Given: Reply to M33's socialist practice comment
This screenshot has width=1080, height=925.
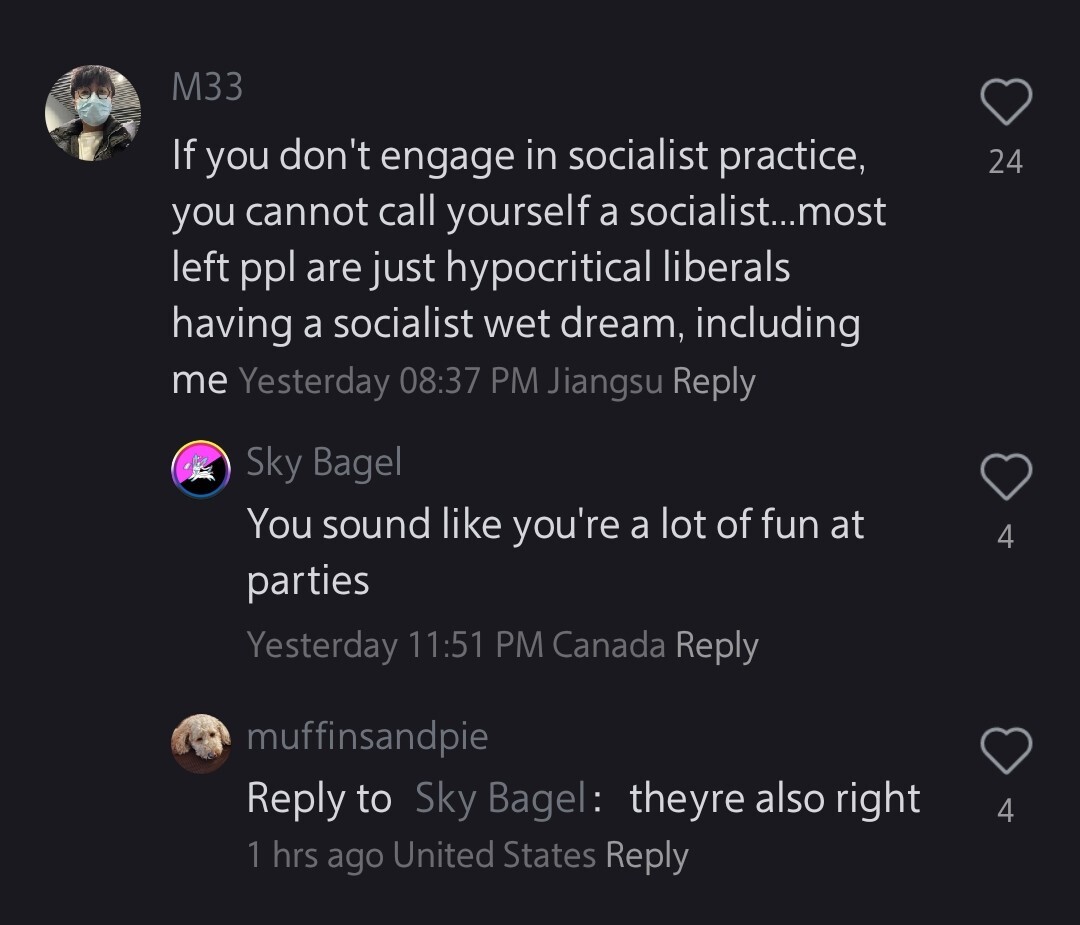Looking at the screenshot, I should [x=713, y=381].
